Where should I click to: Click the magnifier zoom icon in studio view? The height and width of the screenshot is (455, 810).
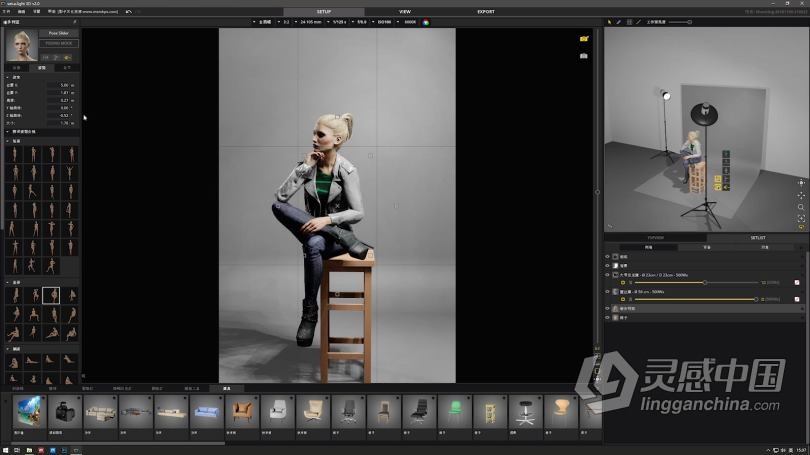pos(801,207)
